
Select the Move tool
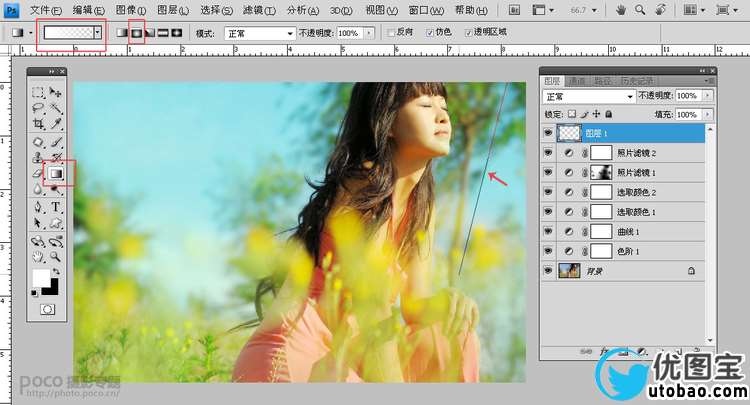click(56, 92)
